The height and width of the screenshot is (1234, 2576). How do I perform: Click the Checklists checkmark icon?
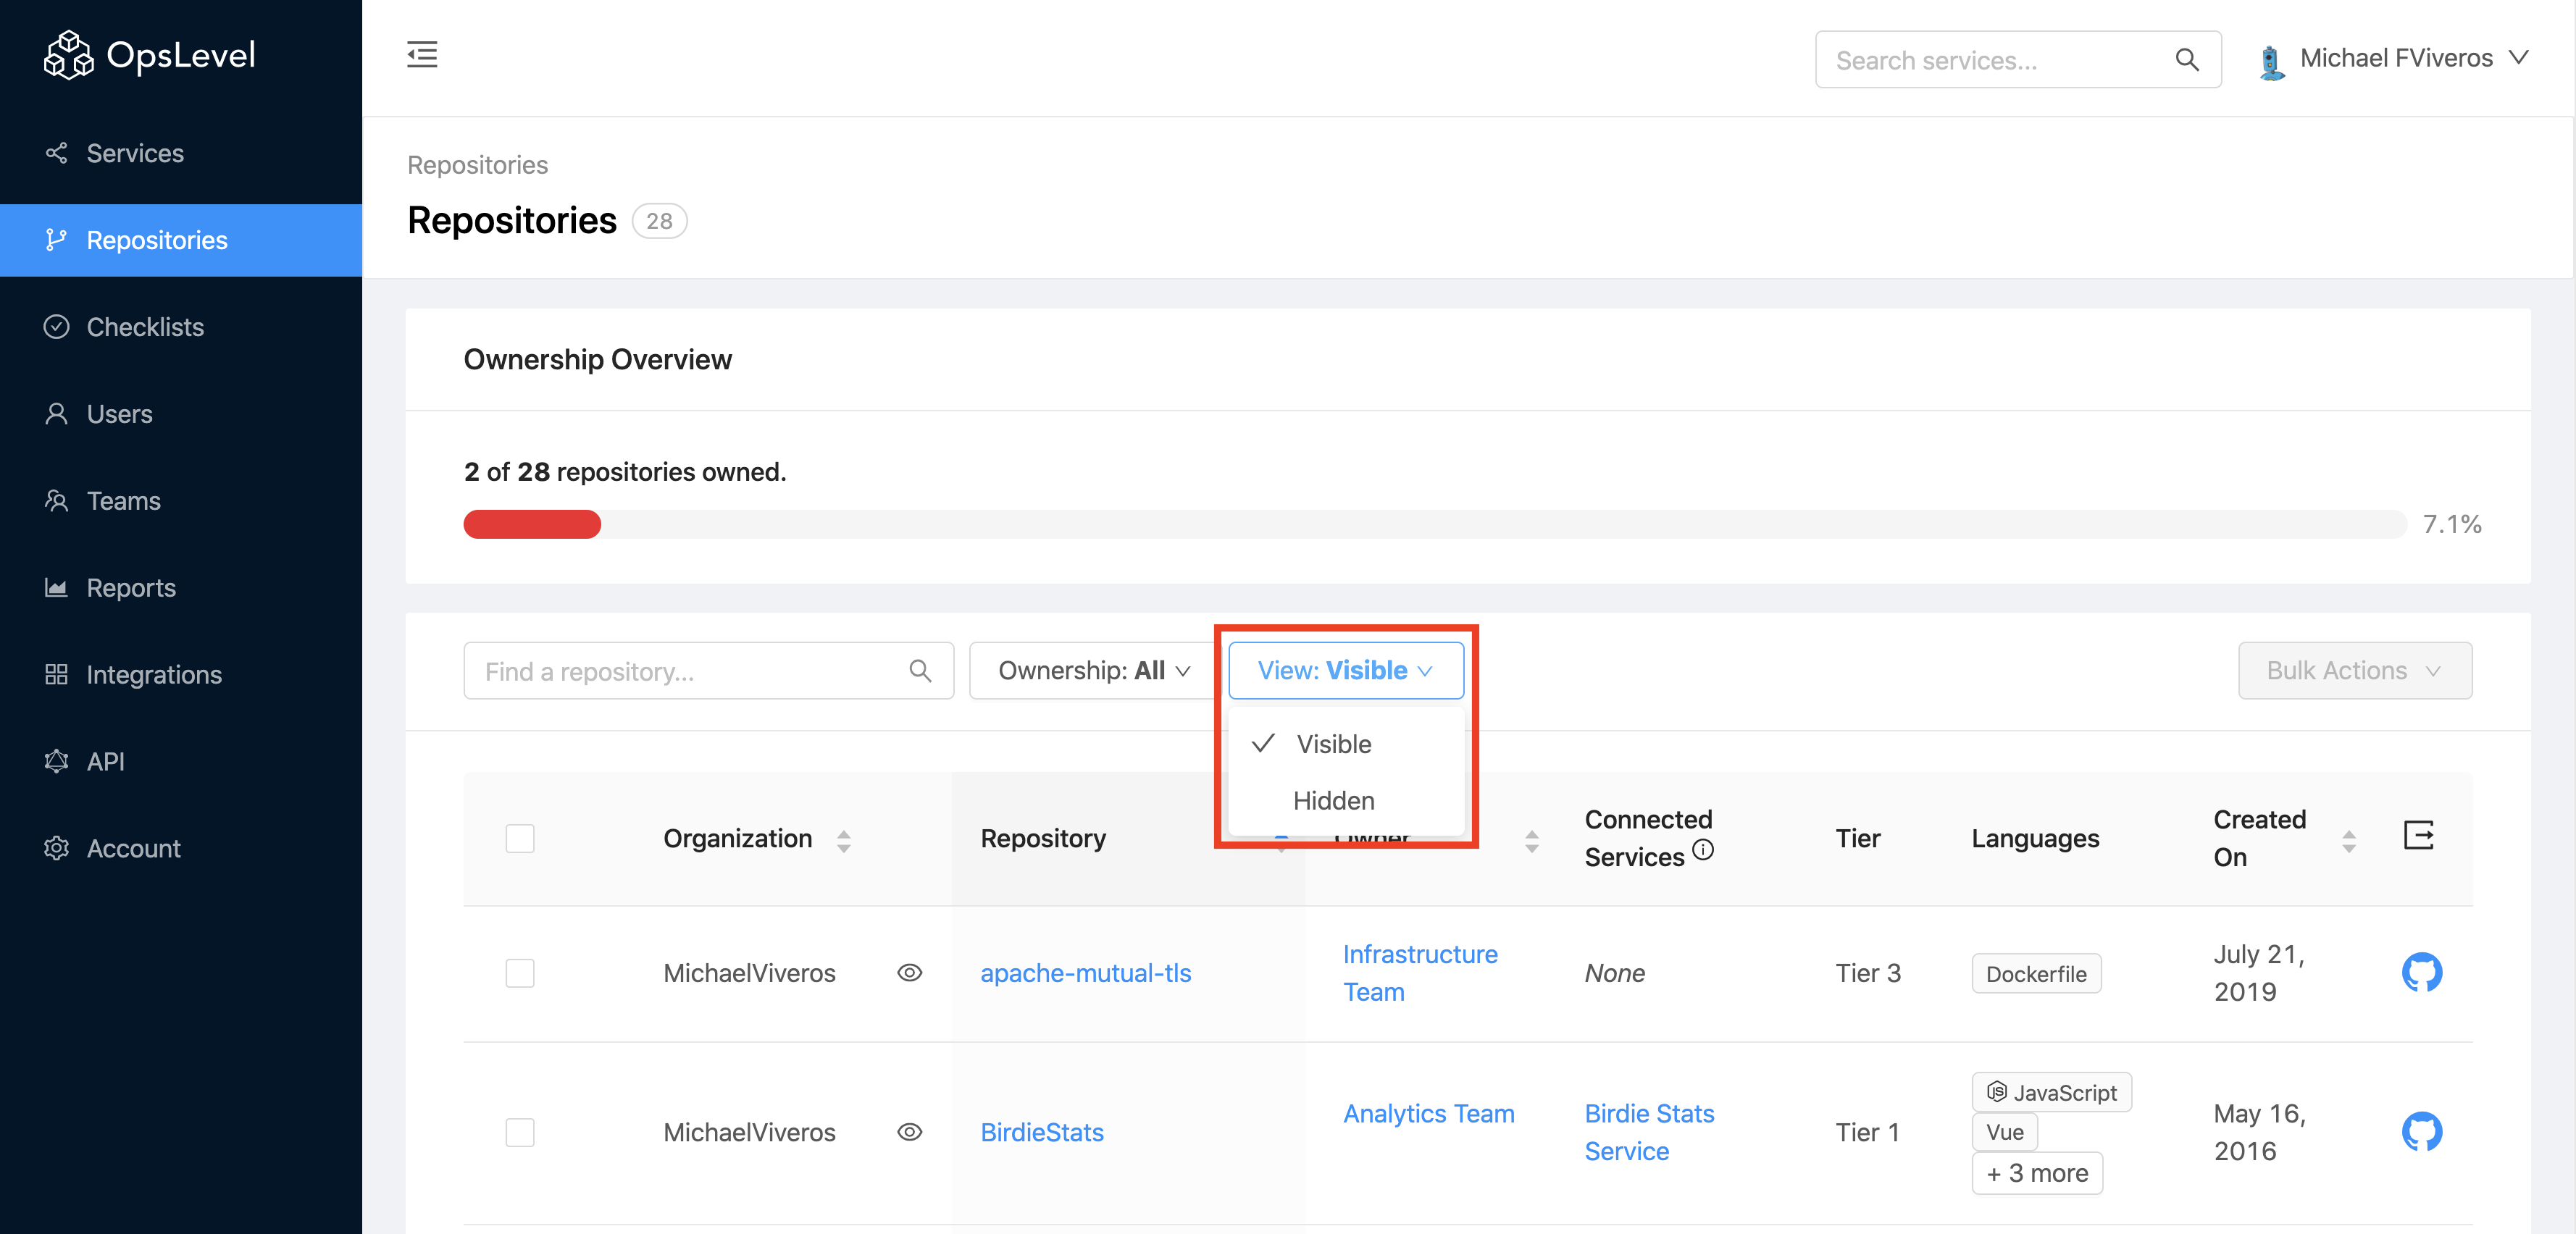[x=56, y=327]
